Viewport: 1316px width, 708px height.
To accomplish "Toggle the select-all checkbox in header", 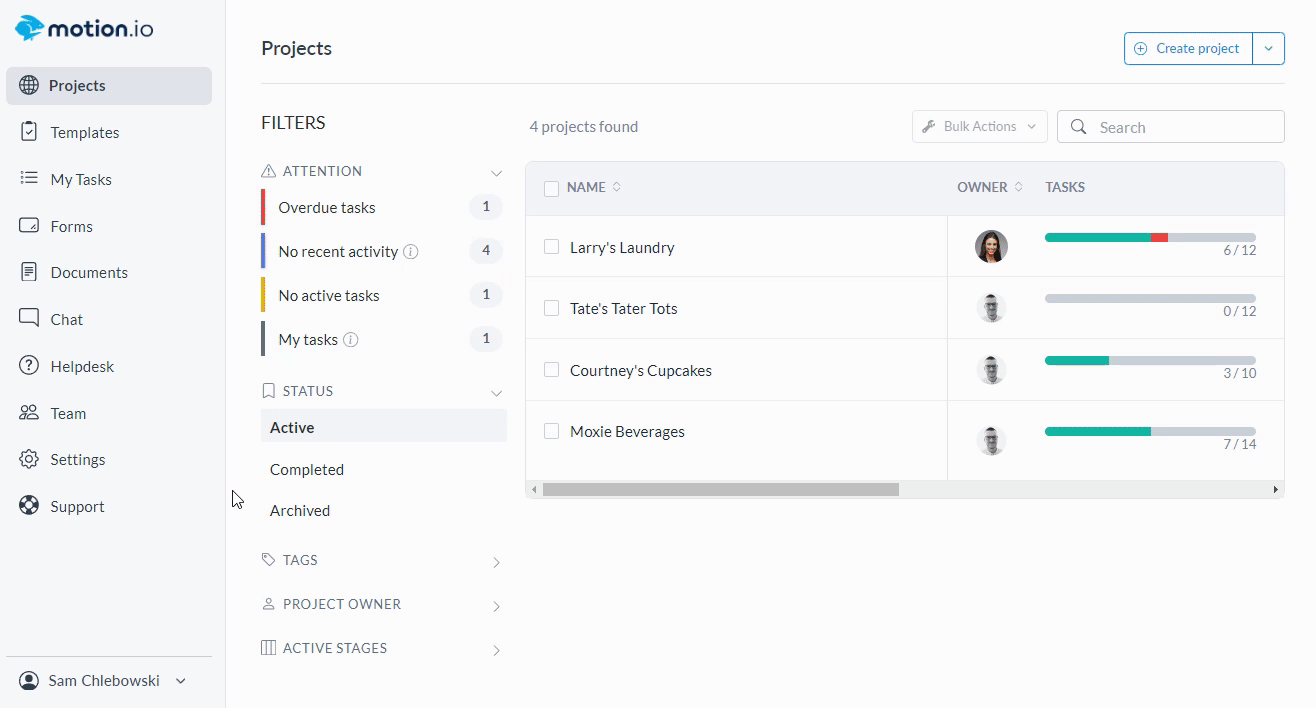I will click(551, 188).
